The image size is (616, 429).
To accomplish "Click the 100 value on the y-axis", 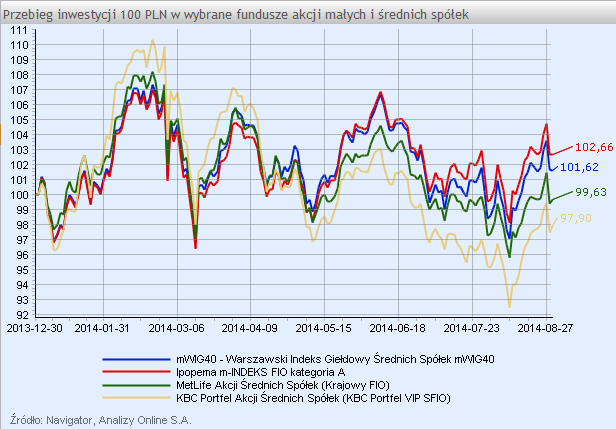I will click(19, 195).
